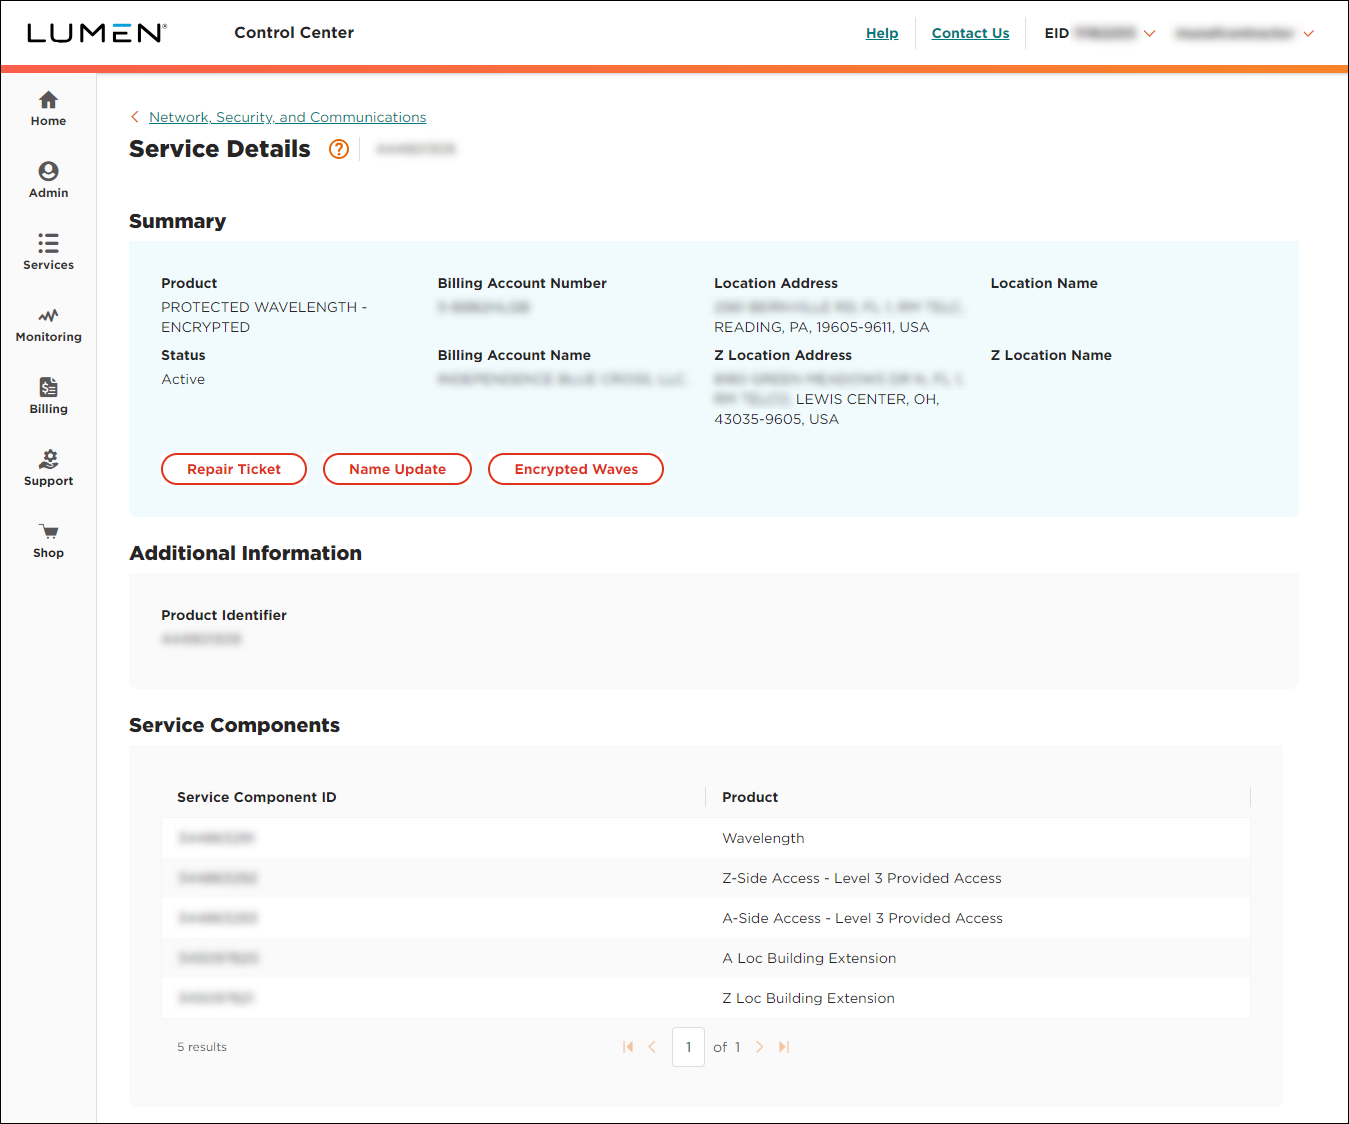Expand the user account dropdown
The height and width of the screenshot is (1124, 1349).
click(1308, 33)
